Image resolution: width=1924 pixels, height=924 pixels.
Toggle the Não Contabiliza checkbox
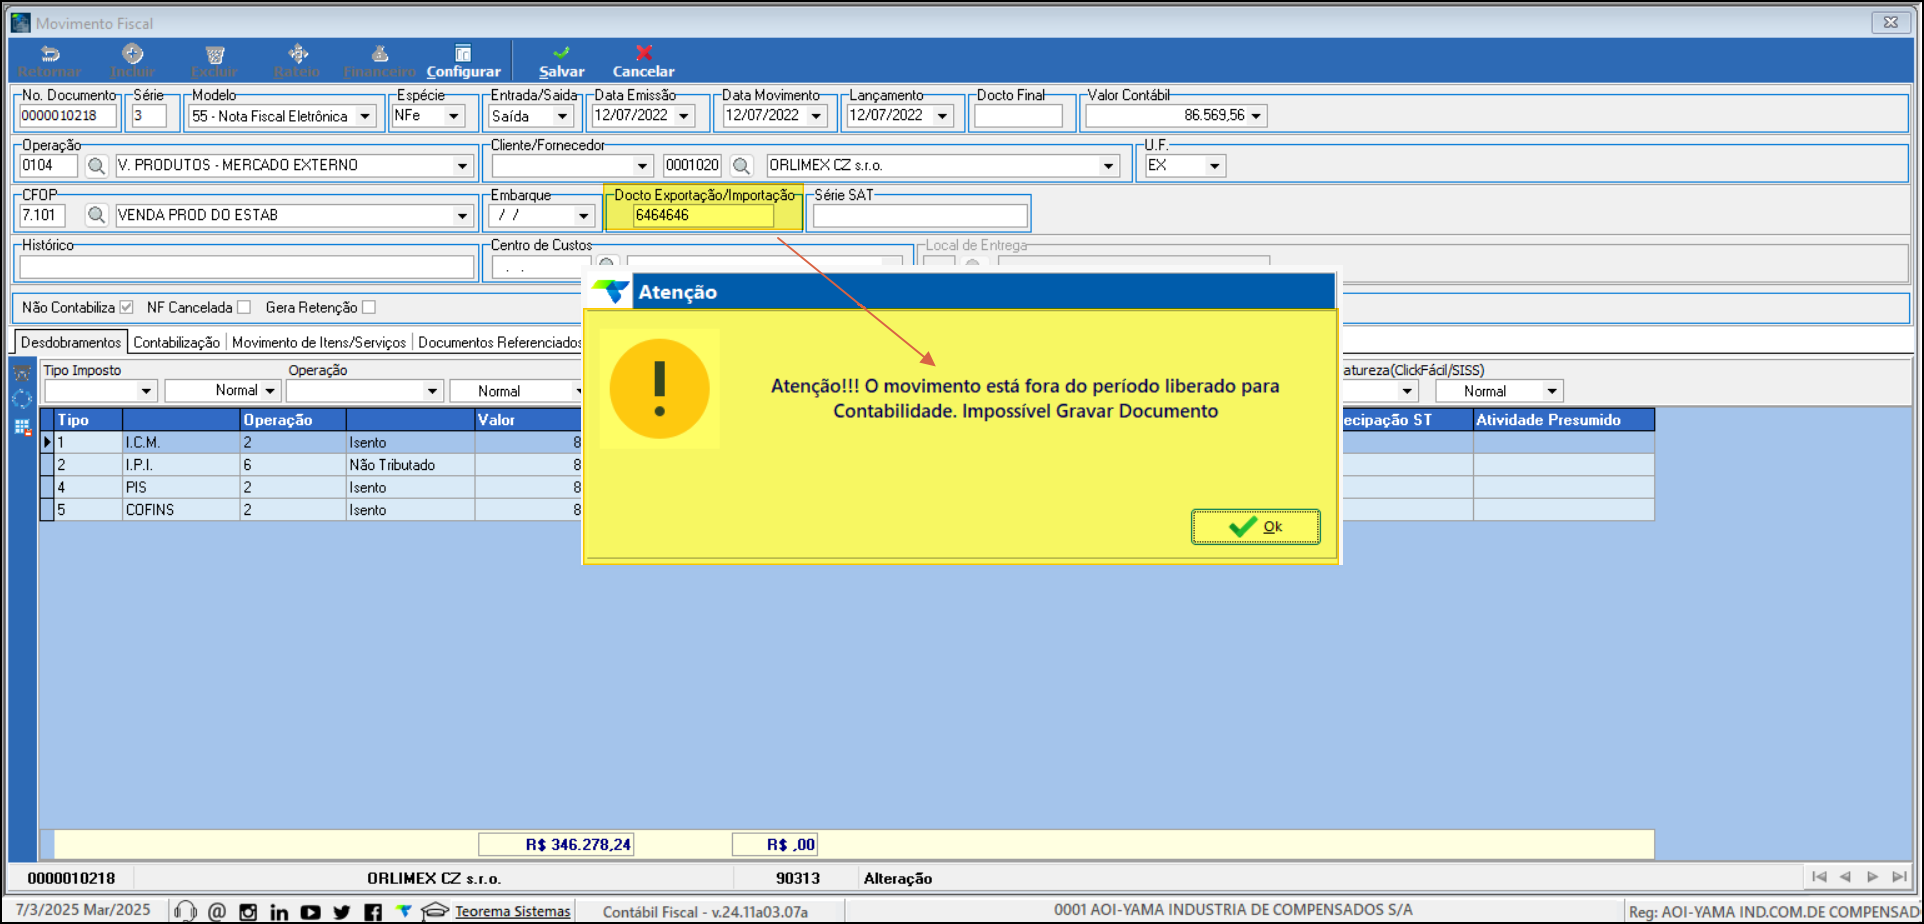tap(126, 307)
